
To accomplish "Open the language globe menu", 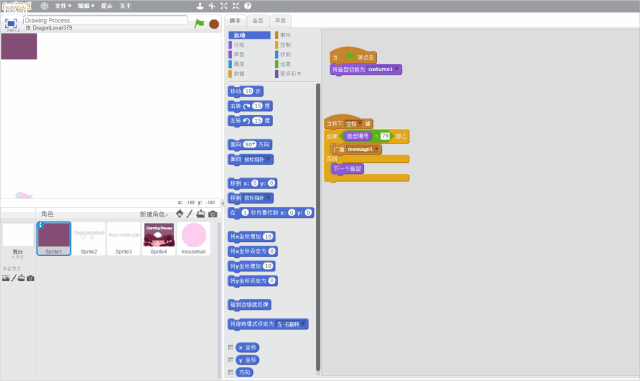I will click(44, 6).
